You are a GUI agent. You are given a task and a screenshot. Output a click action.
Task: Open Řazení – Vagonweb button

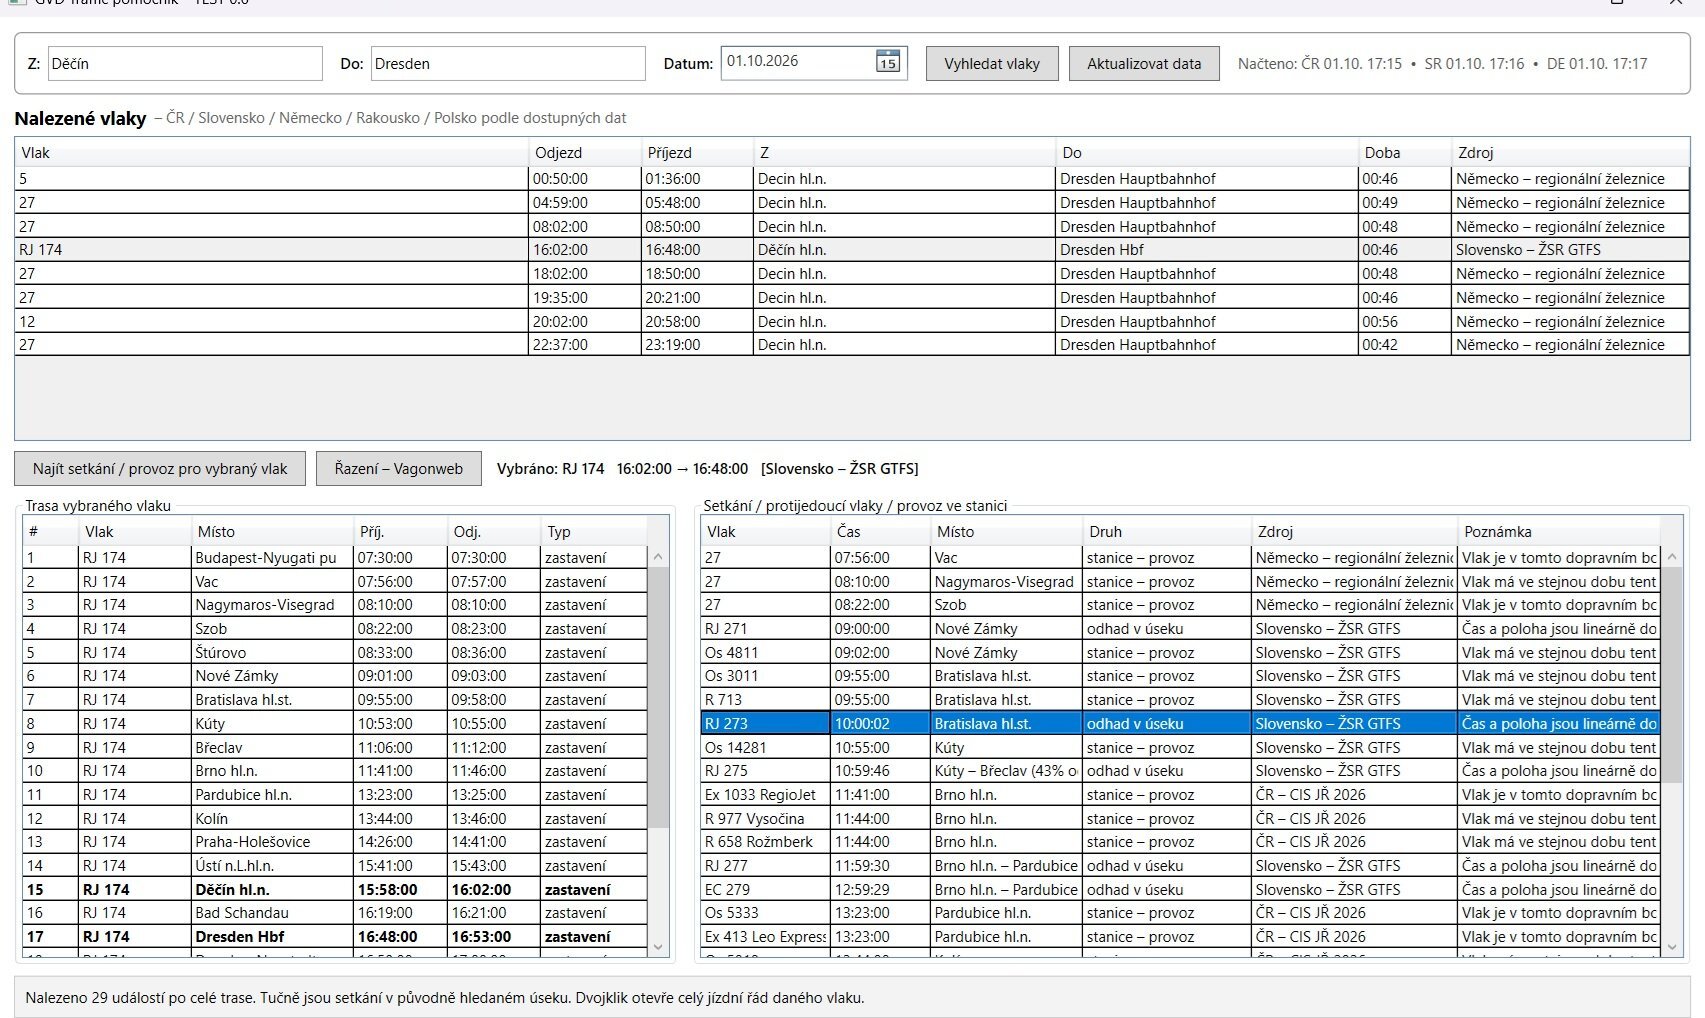pos(399,468)
